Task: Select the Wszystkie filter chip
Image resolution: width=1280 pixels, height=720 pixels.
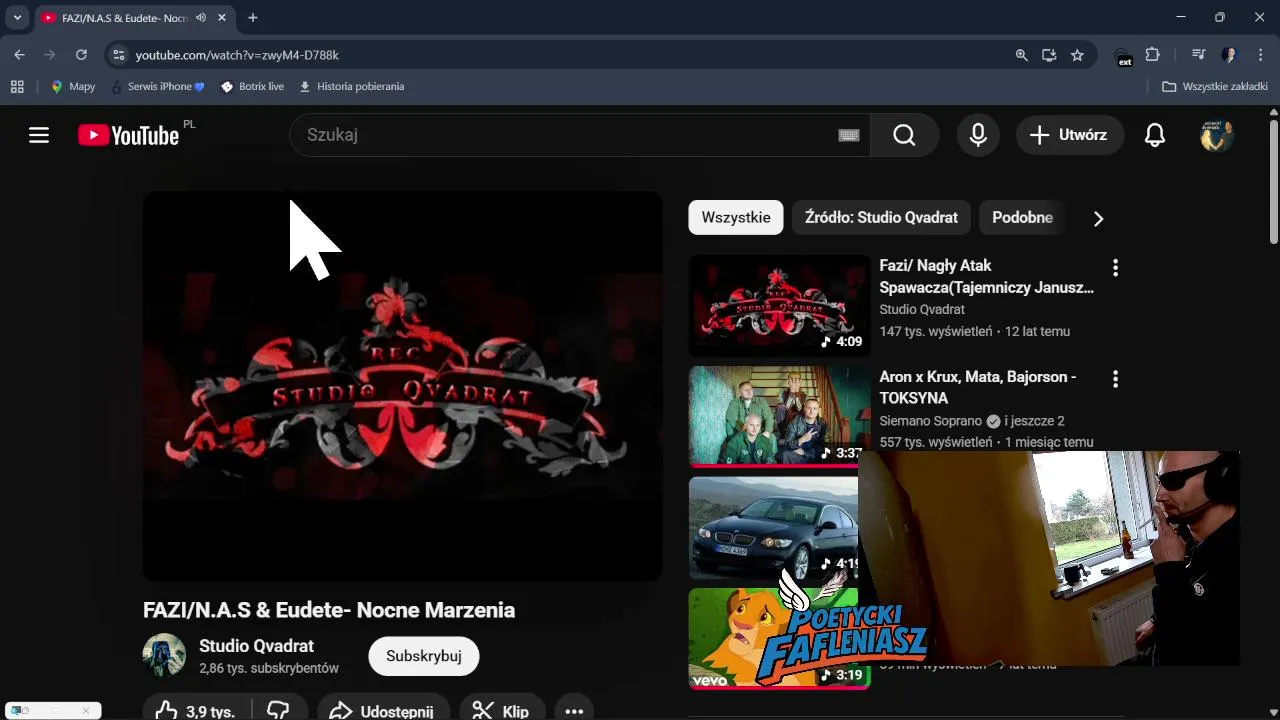Action: [x=736, y=217]
